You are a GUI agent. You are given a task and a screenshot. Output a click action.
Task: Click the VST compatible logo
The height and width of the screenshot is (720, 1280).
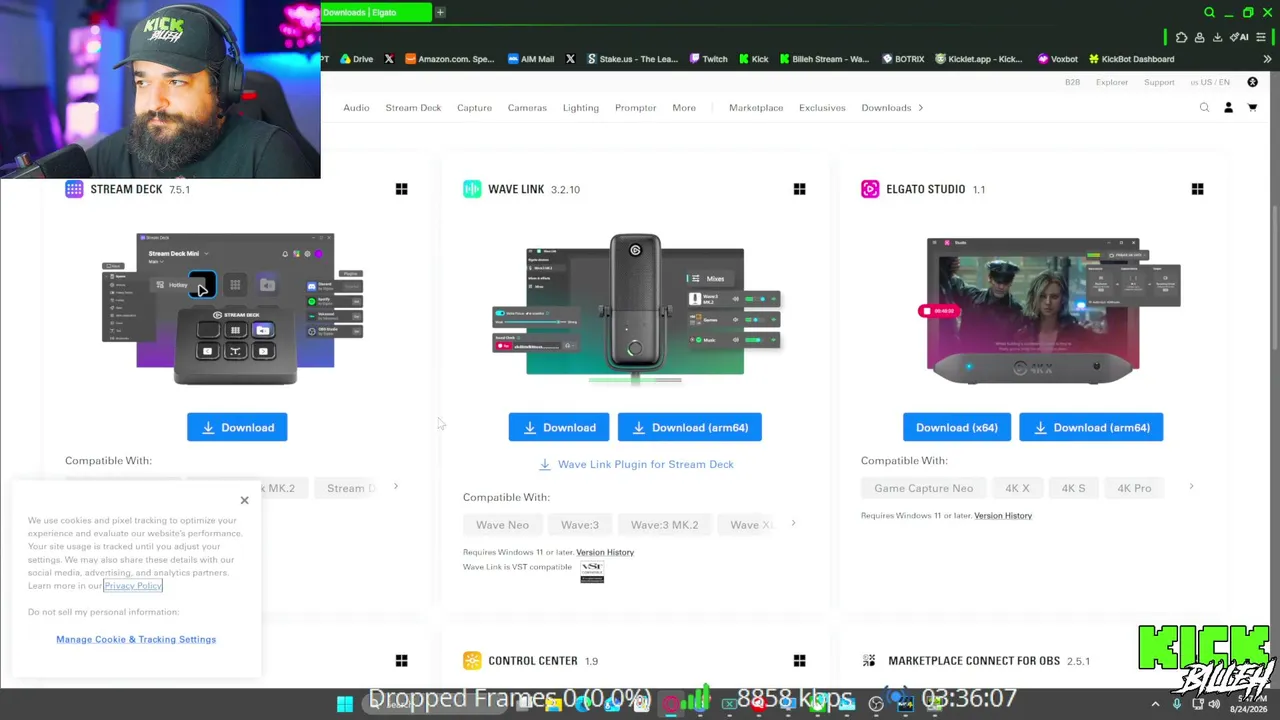(592, 571)
